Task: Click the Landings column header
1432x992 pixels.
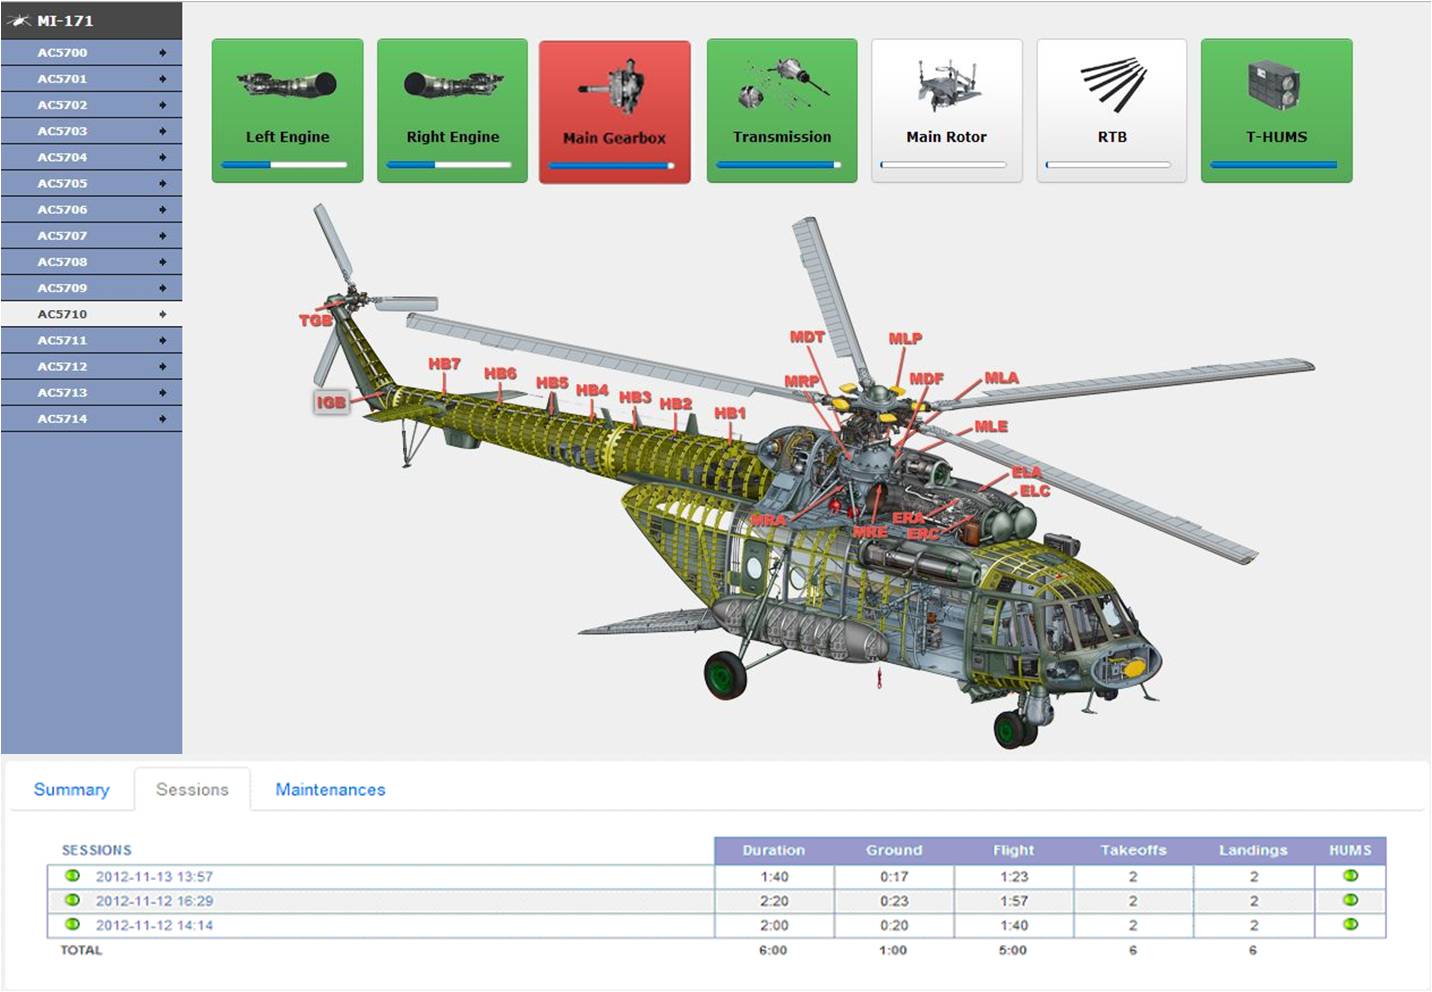Action: click(x=1254, y=850)
